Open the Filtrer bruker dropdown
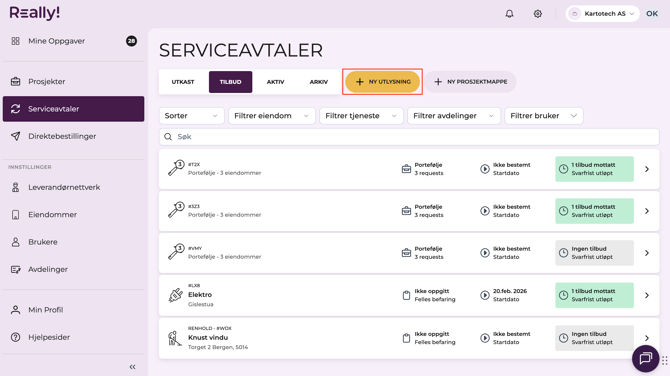 (x=544, y=116)
